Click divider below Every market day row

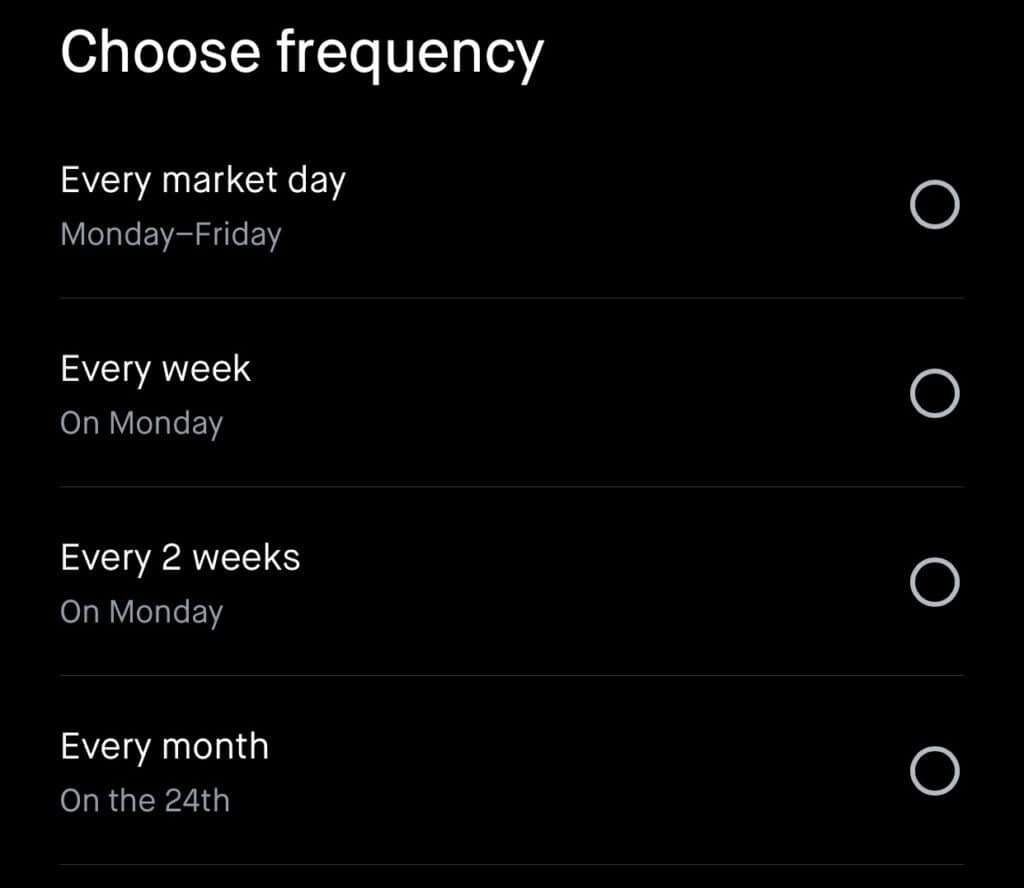click(x=512, y=298)
